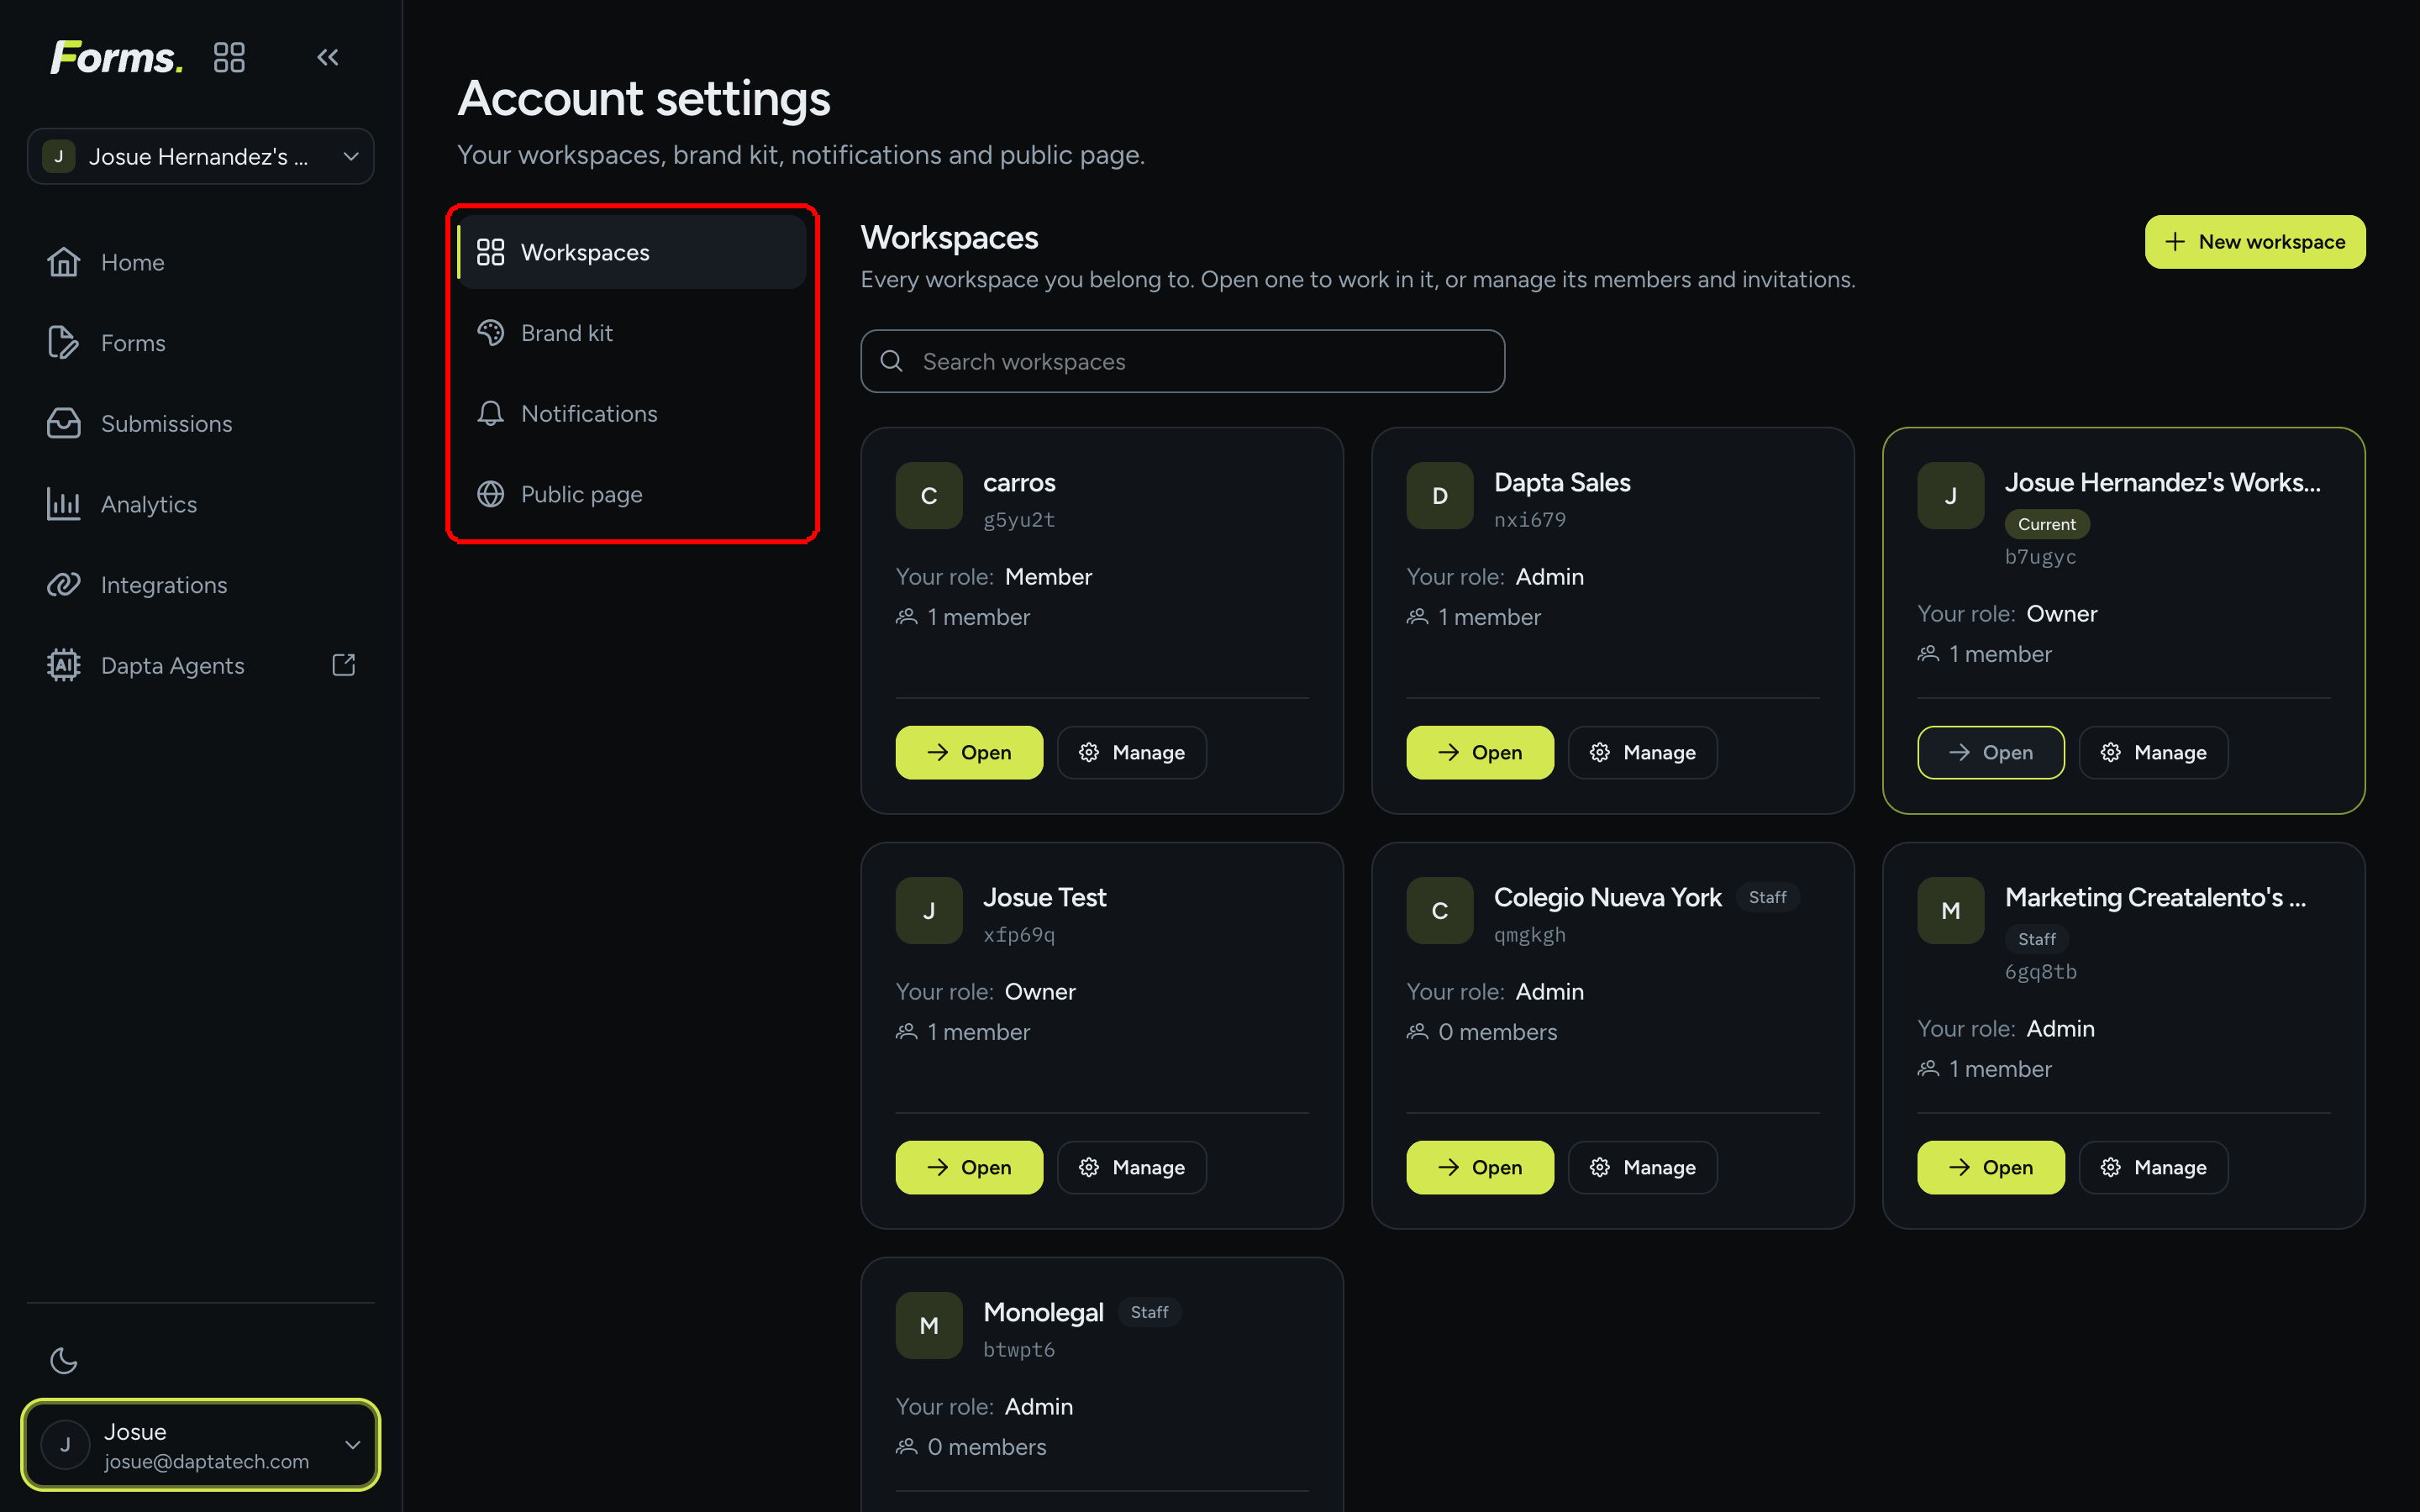Toggle dark mode with the moon icon
This screenshot has width=2420, height=1512.
point(64,1360)
